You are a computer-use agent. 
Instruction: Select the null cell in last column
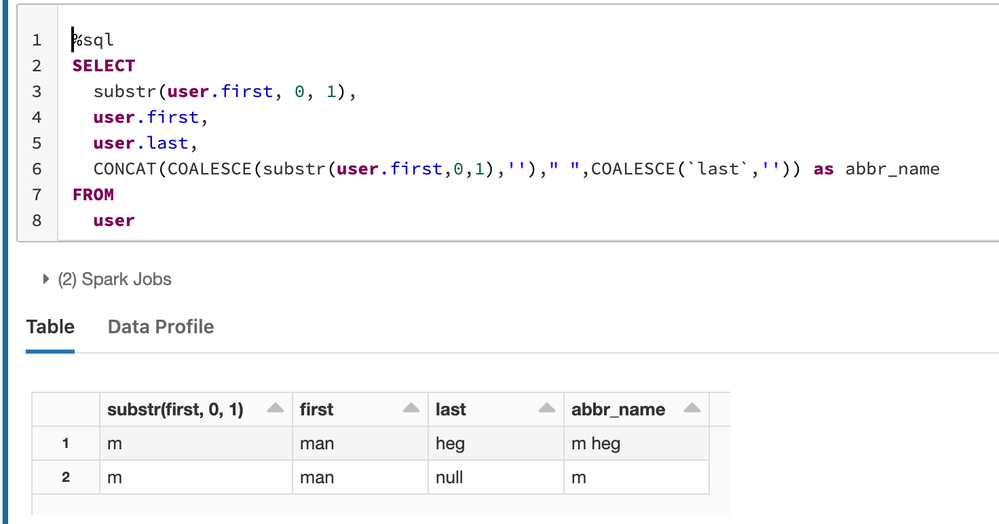coord(449,478)
